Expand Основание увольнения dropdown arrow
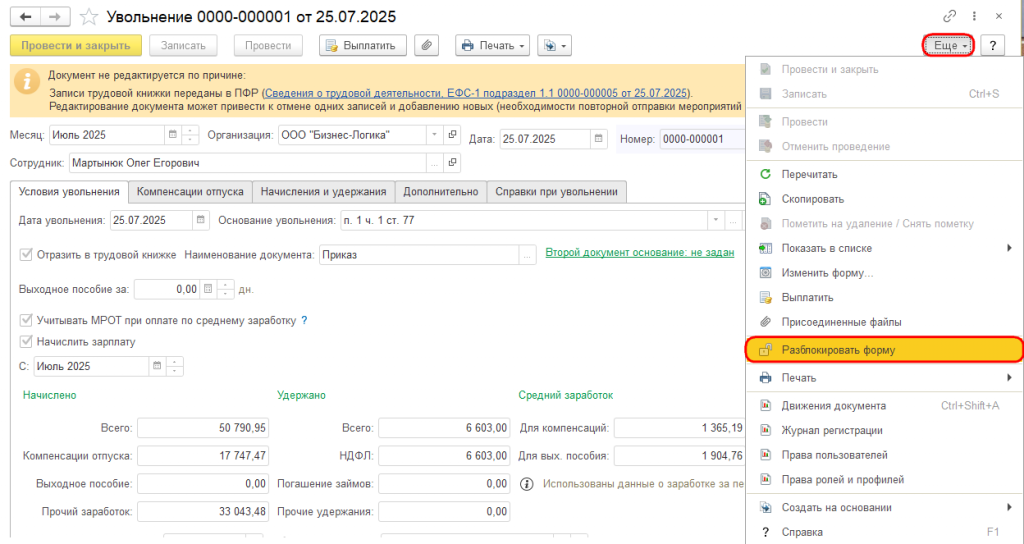 point(716,220)
